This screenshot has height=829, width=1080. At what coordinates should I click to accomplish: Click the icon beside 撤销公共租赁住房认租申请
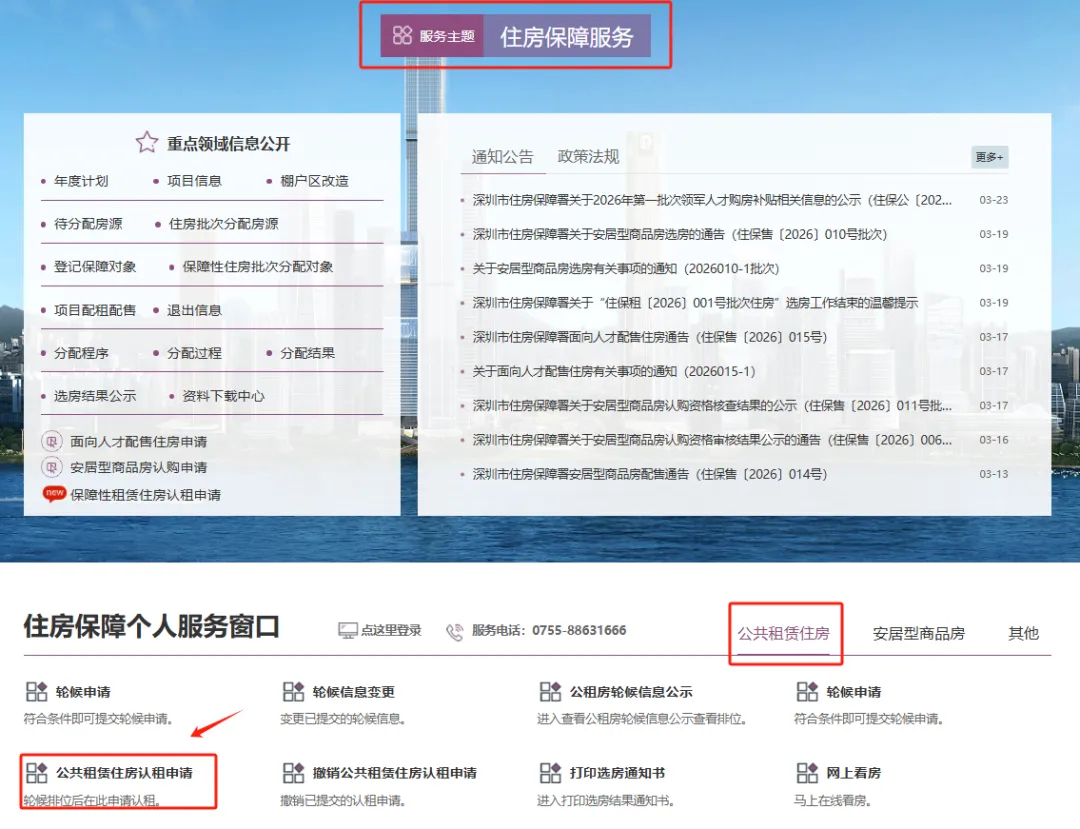293,773
